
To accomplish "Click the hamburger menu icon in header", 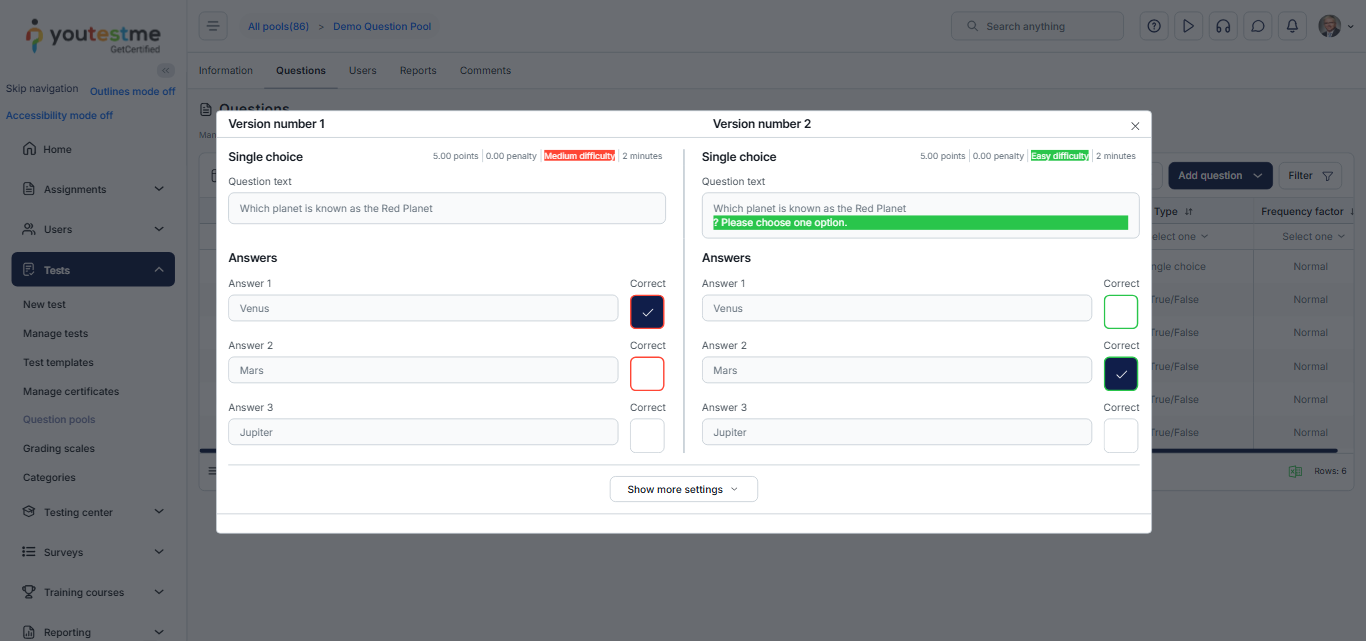I will 213,26.
